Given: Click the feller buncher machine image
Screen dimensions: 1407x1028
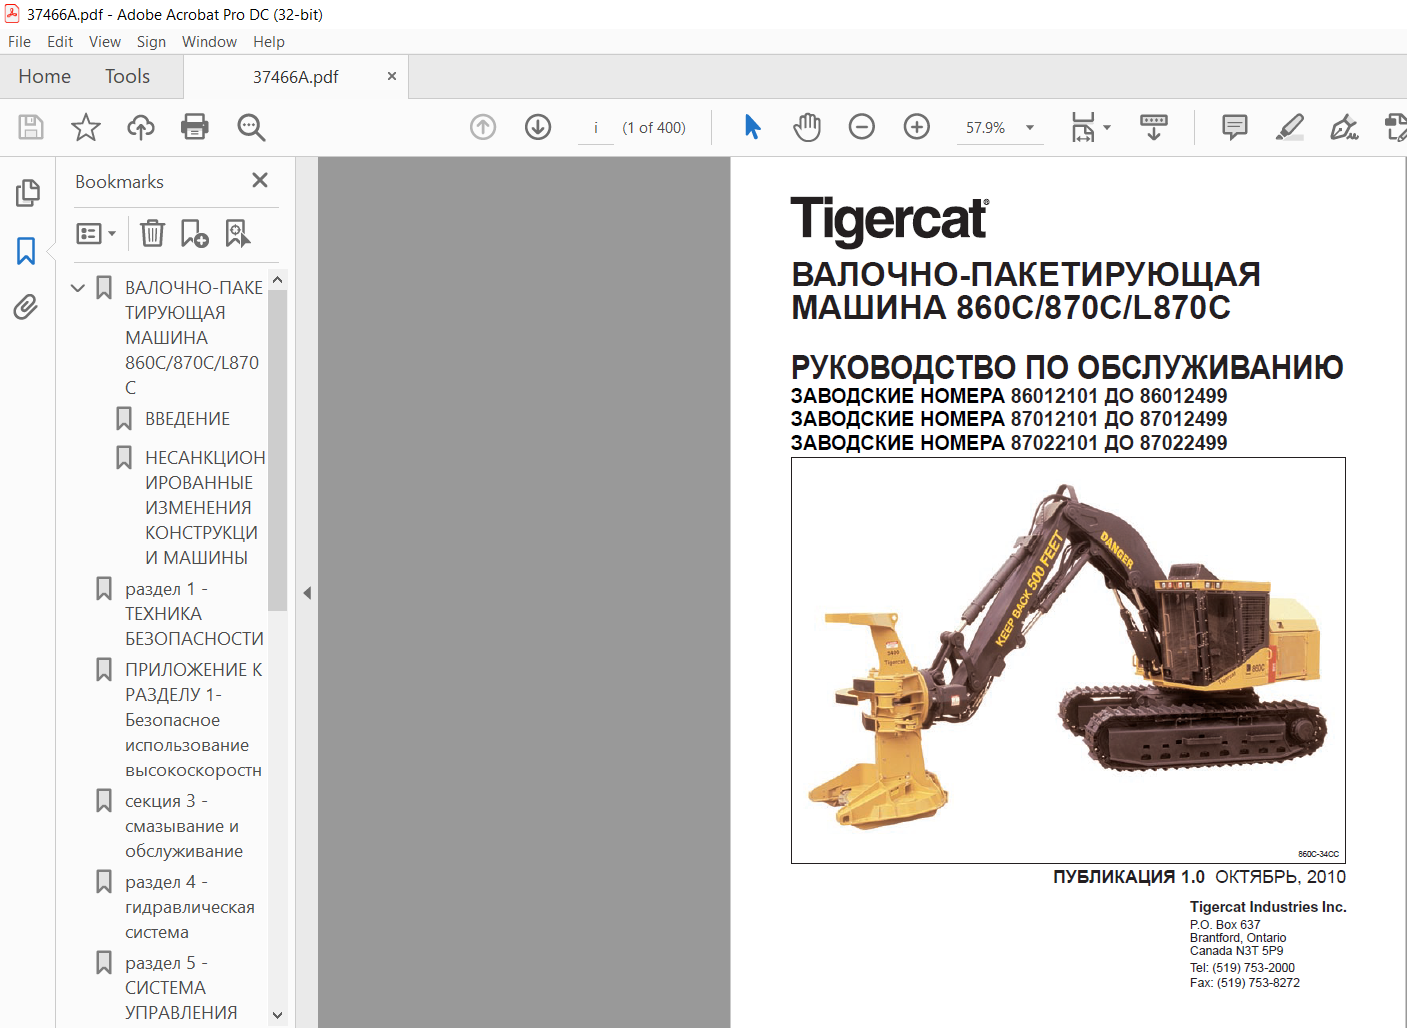Looking at the screenshot, I should click(x=1068, y=660).
